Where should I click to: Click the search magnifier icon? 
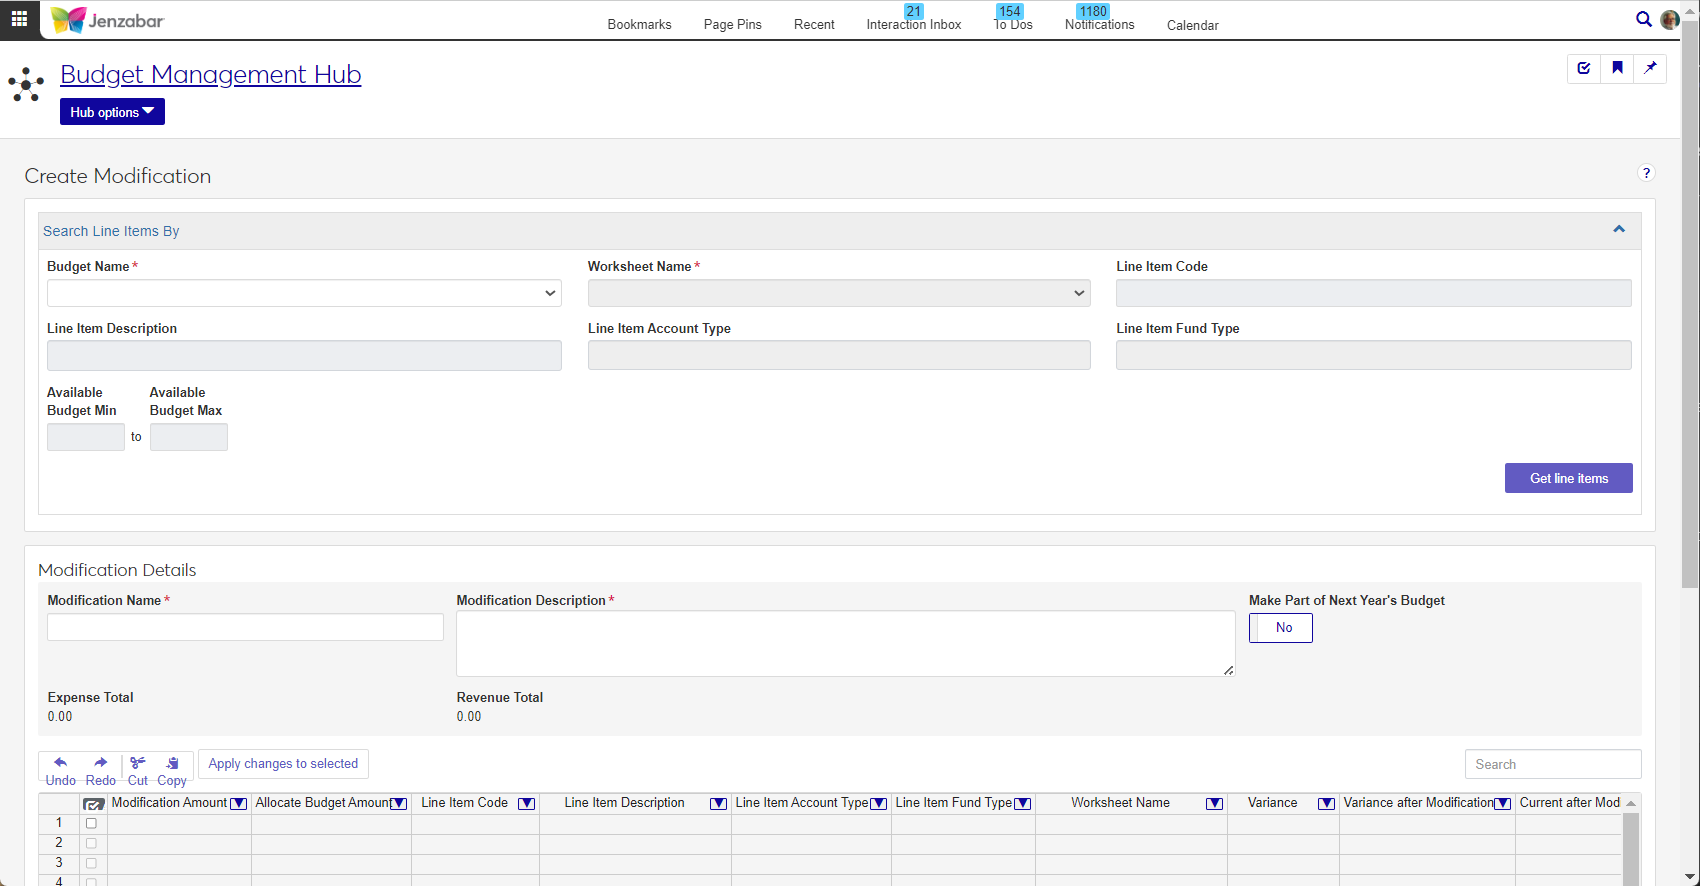point(1643,19)
